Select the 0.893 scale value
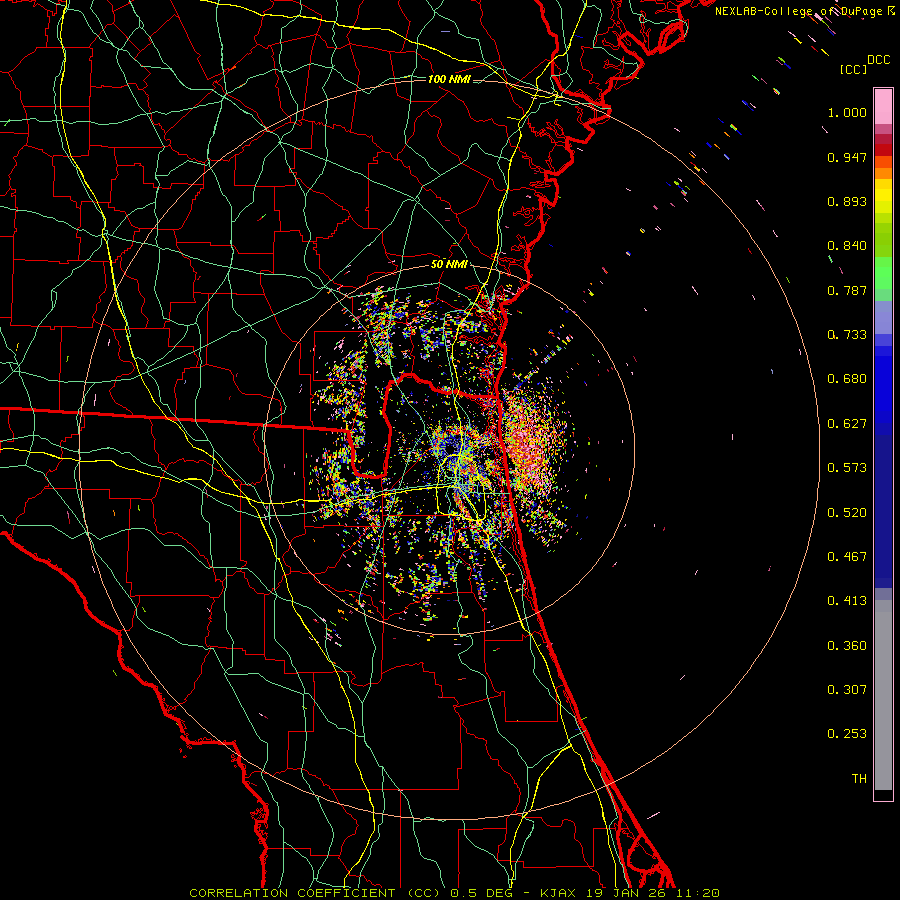The image size is (900, 900). pyautogui.click(x=847, y=201)
